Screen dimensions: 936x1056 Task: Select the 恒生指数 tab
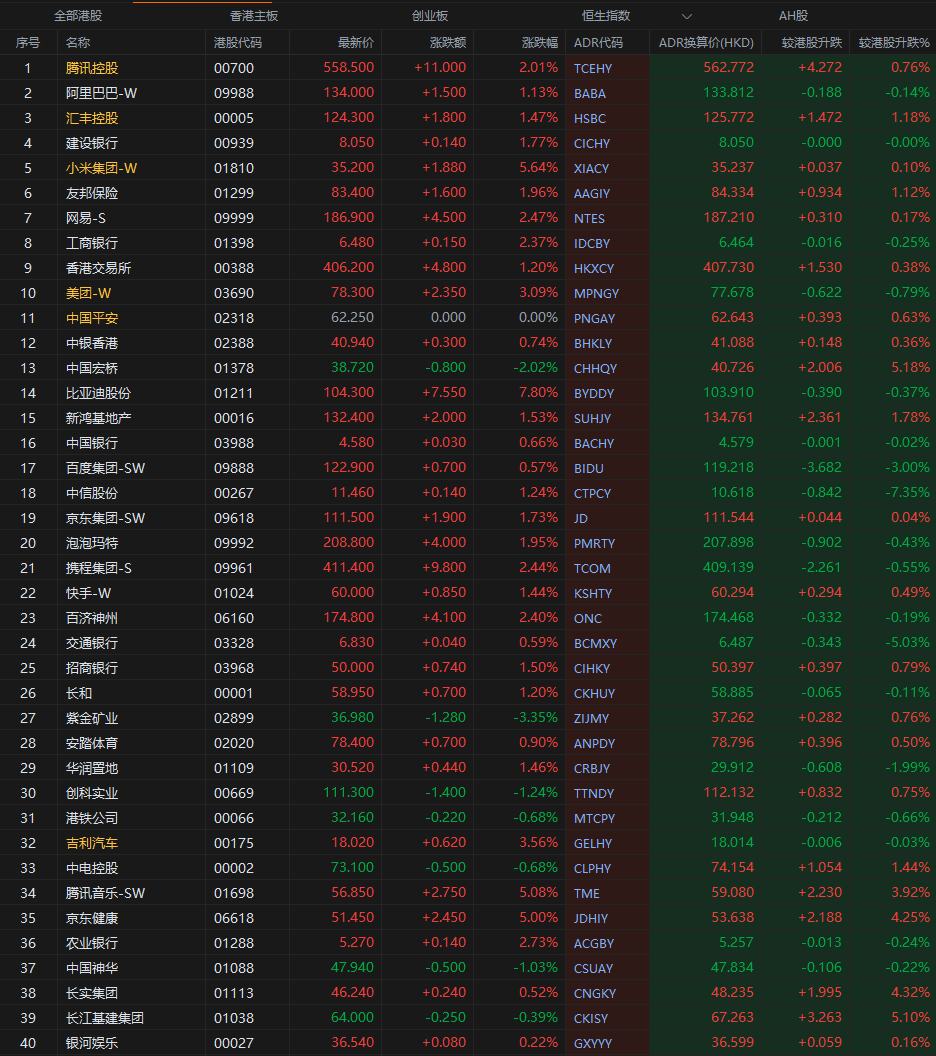pyautogui.click(x=606, y=15)
